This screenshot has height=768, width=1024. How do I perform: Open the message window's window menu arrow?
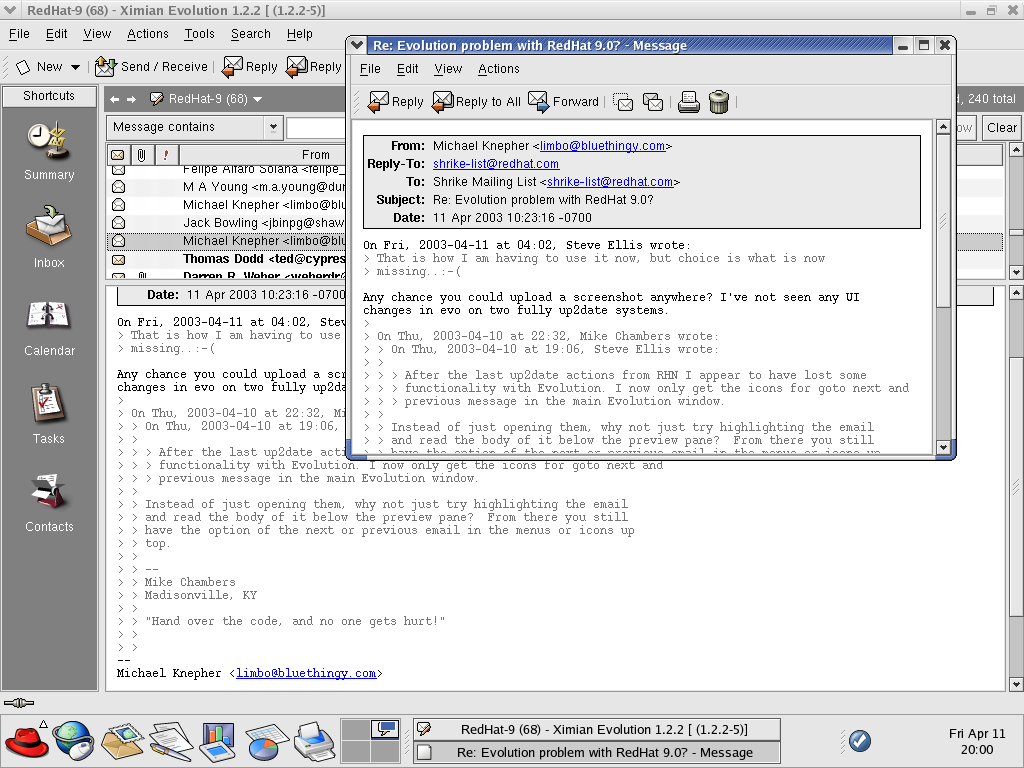coord(357,45)
